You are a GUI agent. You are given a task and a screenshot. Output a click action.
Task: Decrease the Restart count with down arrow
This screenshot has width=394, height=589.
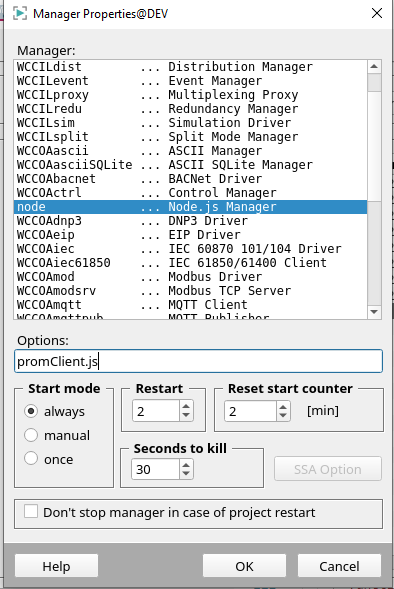click(x=186, y=415)
